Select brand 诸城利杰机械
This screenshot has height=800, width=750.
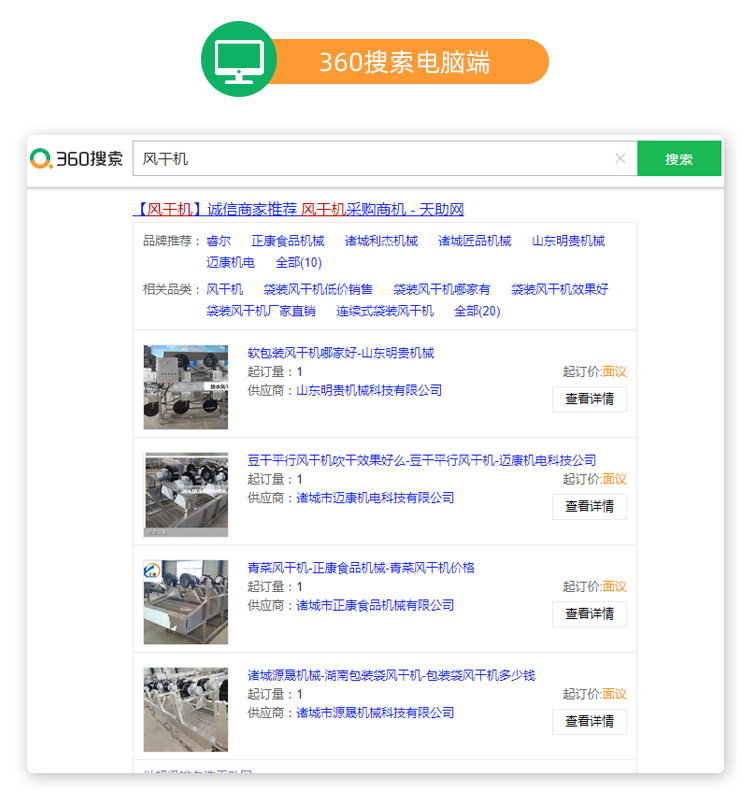381,241
